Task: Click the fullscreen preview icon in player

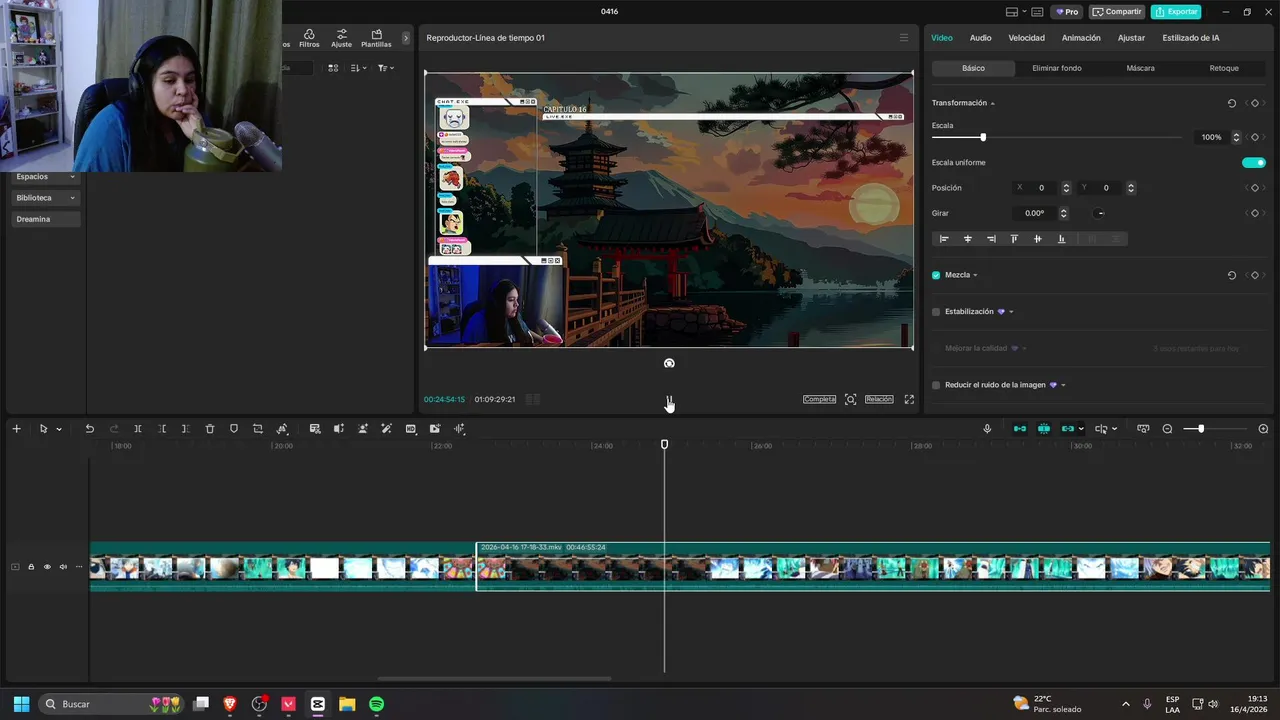Action: click(909, 399)
